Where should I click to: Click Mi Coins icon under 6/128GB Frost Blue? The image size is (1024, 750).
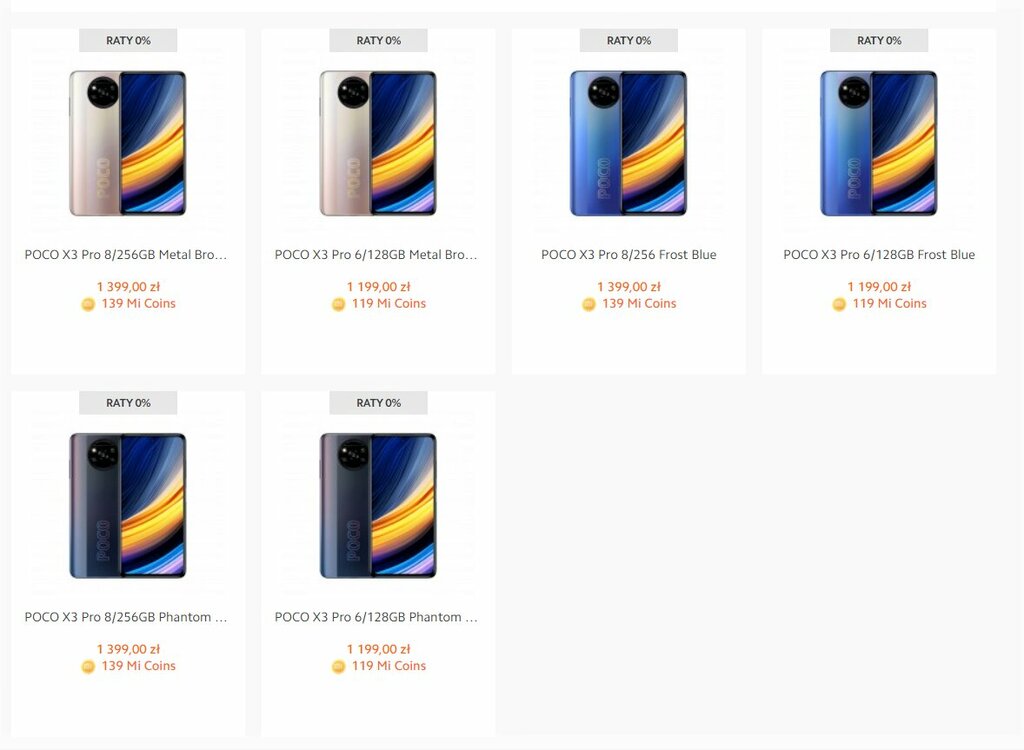coord(839,305)
